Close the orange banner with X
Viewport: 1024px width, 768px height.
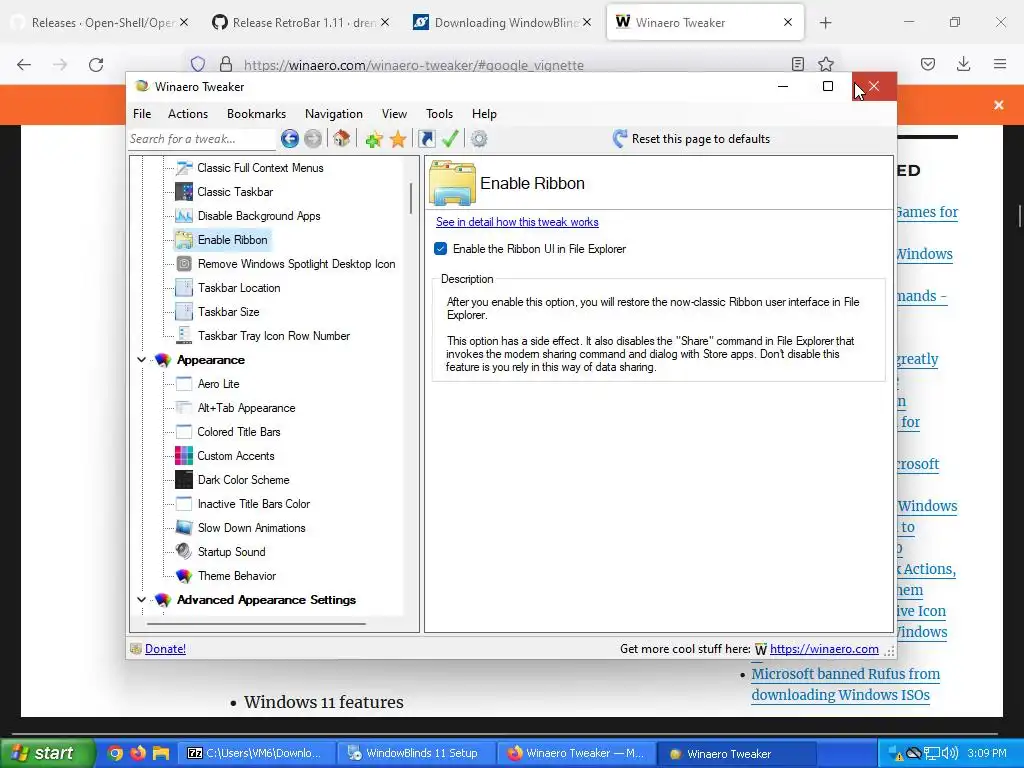(999, 104)
